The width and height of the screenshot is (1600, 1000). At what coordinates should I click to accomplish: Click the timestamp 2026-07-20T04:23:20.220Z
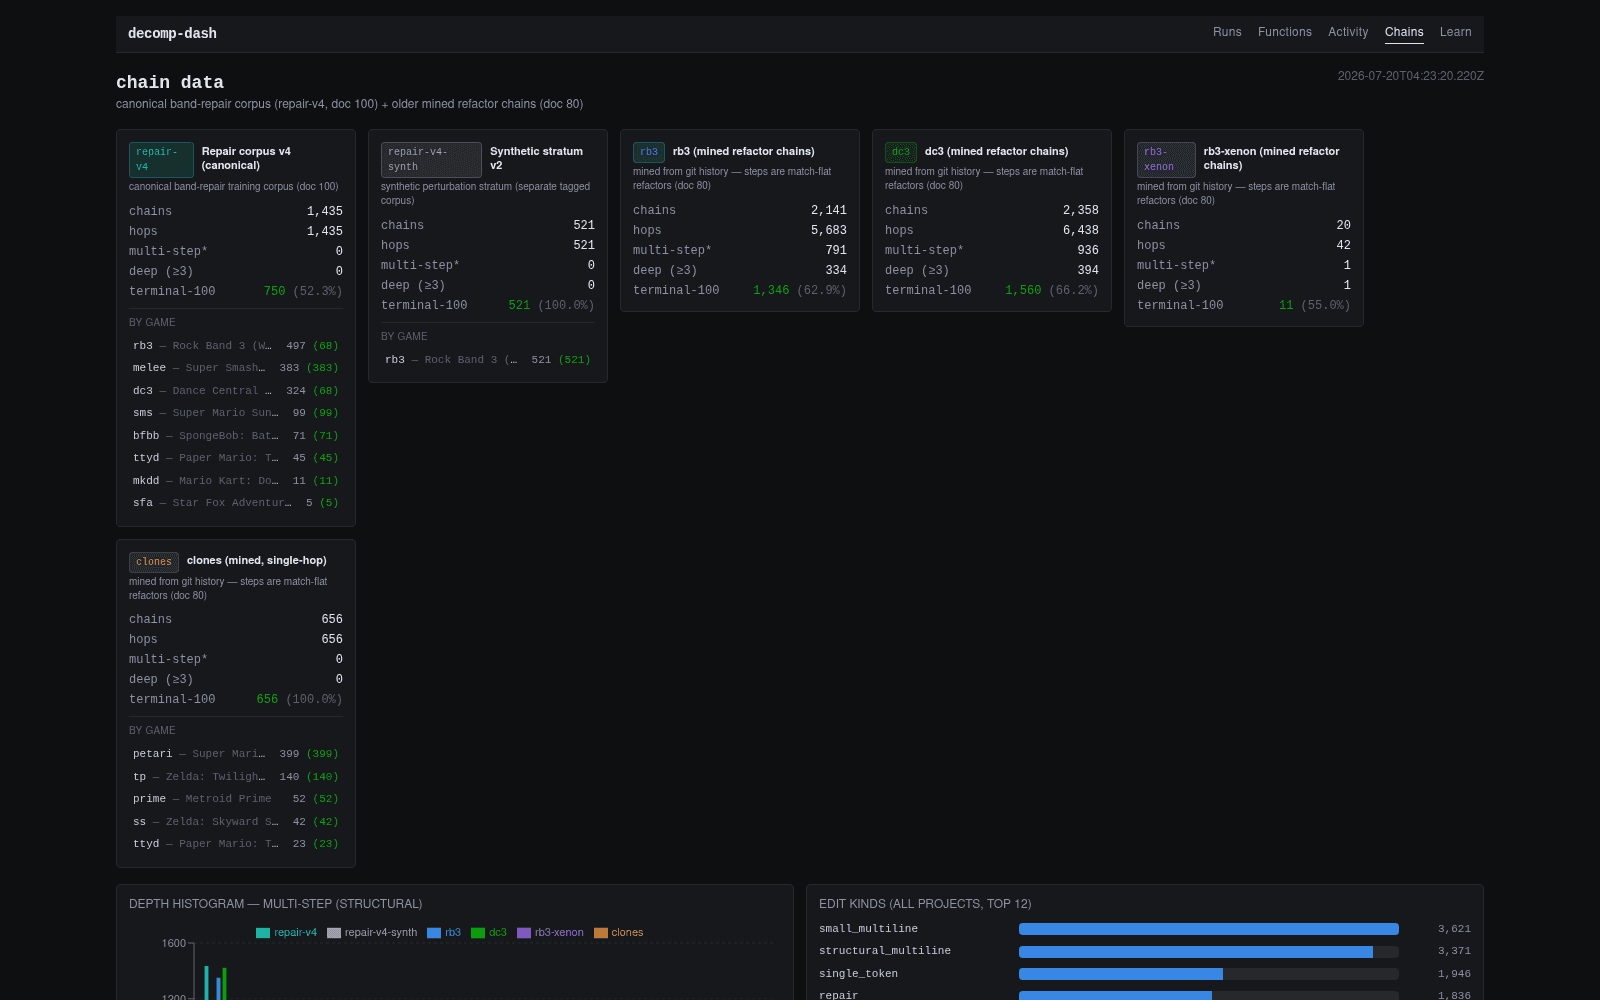coord(1411,76)
